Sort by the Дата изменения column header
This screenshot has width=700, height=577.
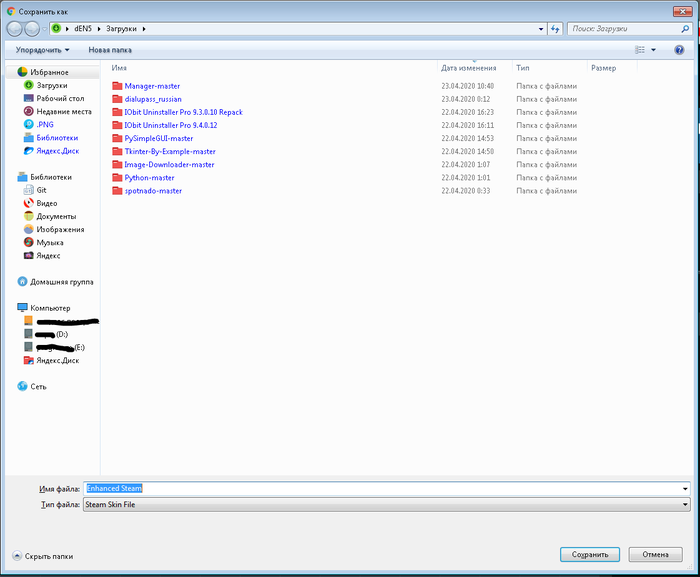[x=468, y=68]
